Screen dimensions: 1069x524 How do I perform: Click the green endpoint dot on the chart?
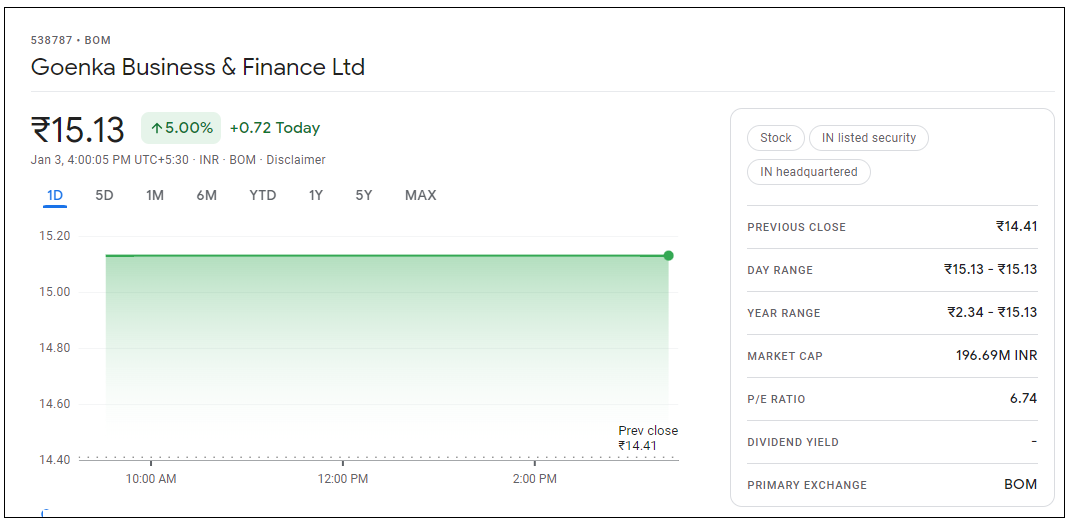(668, 256)
